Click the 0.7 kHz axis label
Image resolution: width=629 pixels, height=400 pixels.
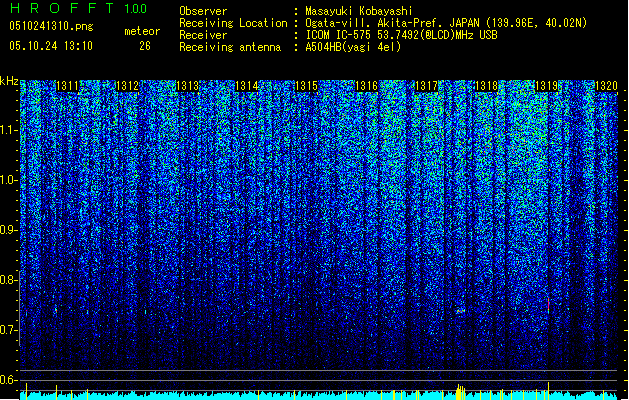click(x=9, y=330)
